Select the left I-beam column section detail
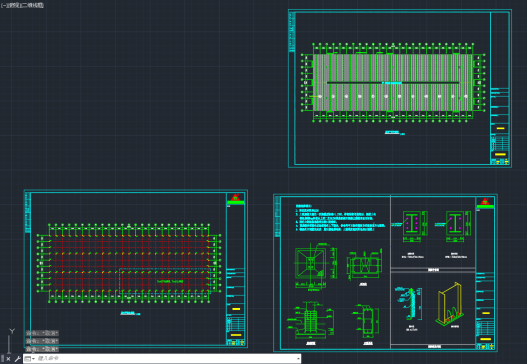 tap(412, 223)
